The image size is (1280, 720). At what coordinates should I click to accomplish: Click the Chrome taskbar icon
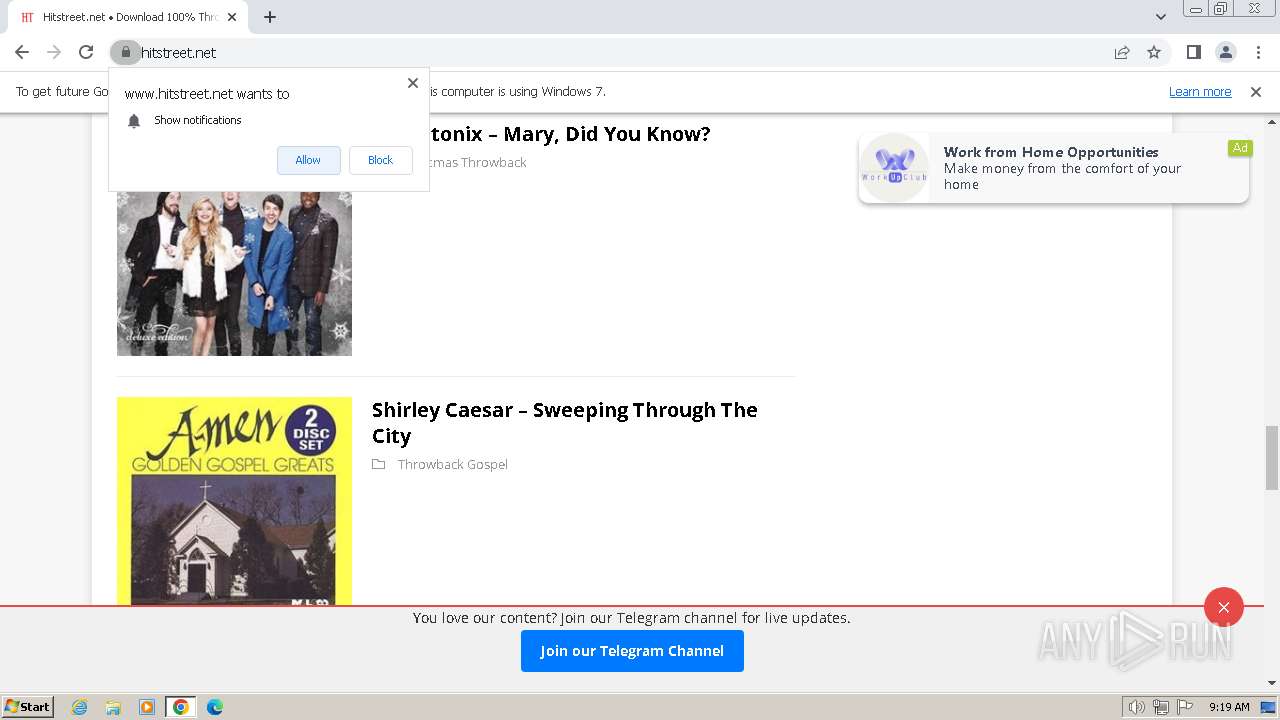[x=181, y=707]
